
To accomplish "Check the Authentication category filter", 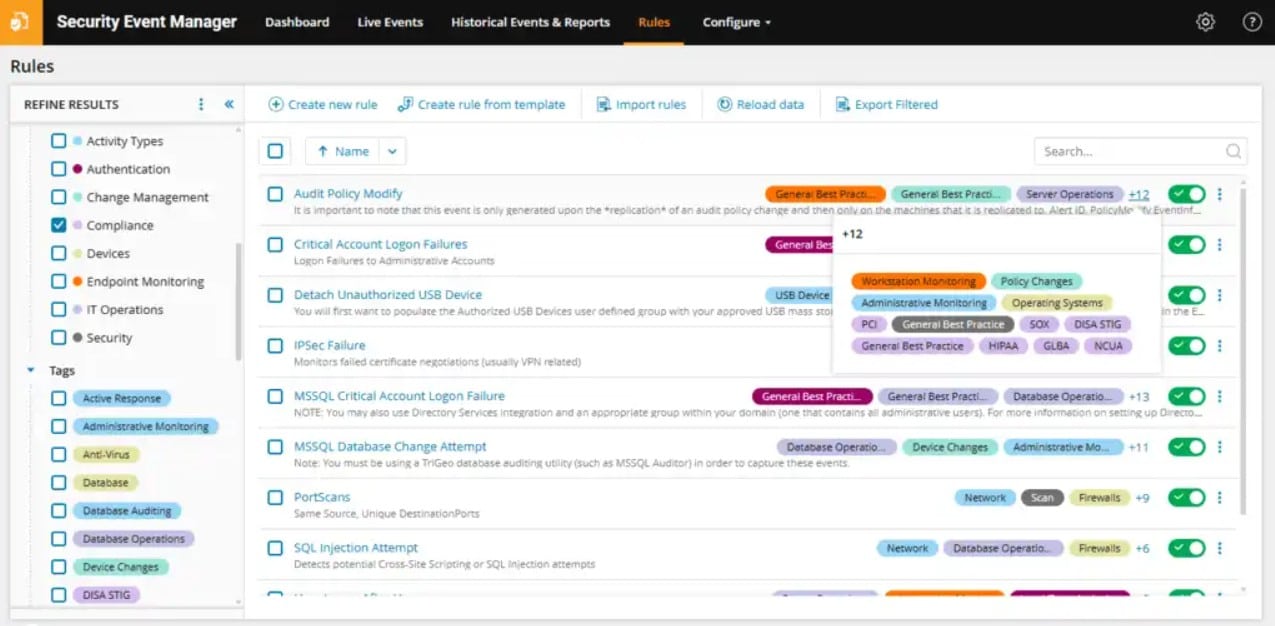I will tap(59, 169).
